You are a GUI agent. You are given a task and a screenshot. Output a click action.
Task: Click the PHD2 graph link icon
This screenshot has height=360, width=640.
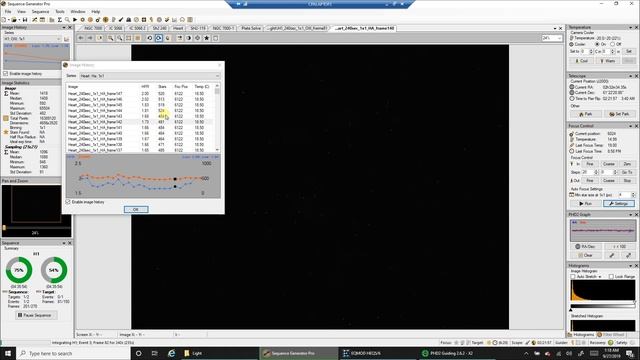(x=628, y=255)
